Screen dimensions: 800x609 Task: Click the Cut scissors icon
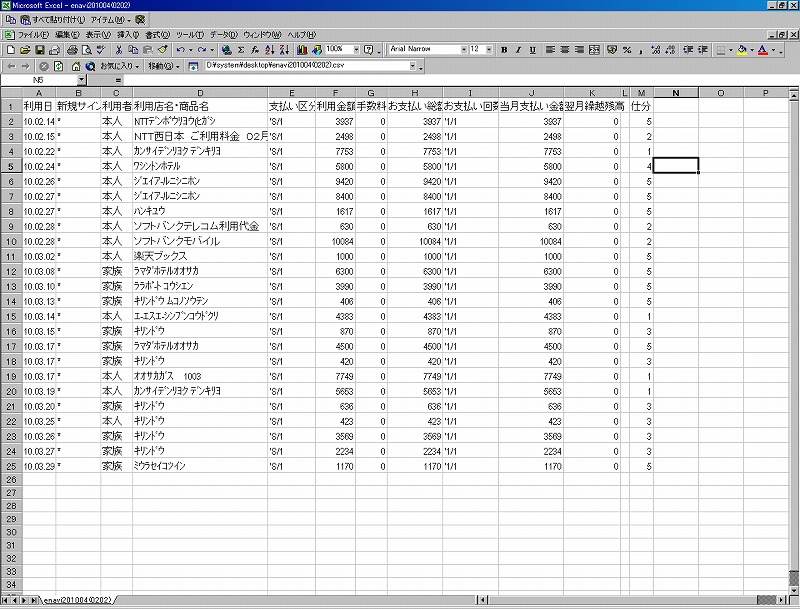119,50
